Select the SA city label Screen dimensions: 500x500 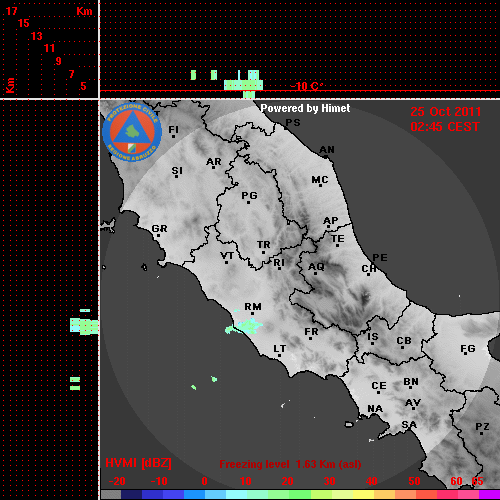409,425
